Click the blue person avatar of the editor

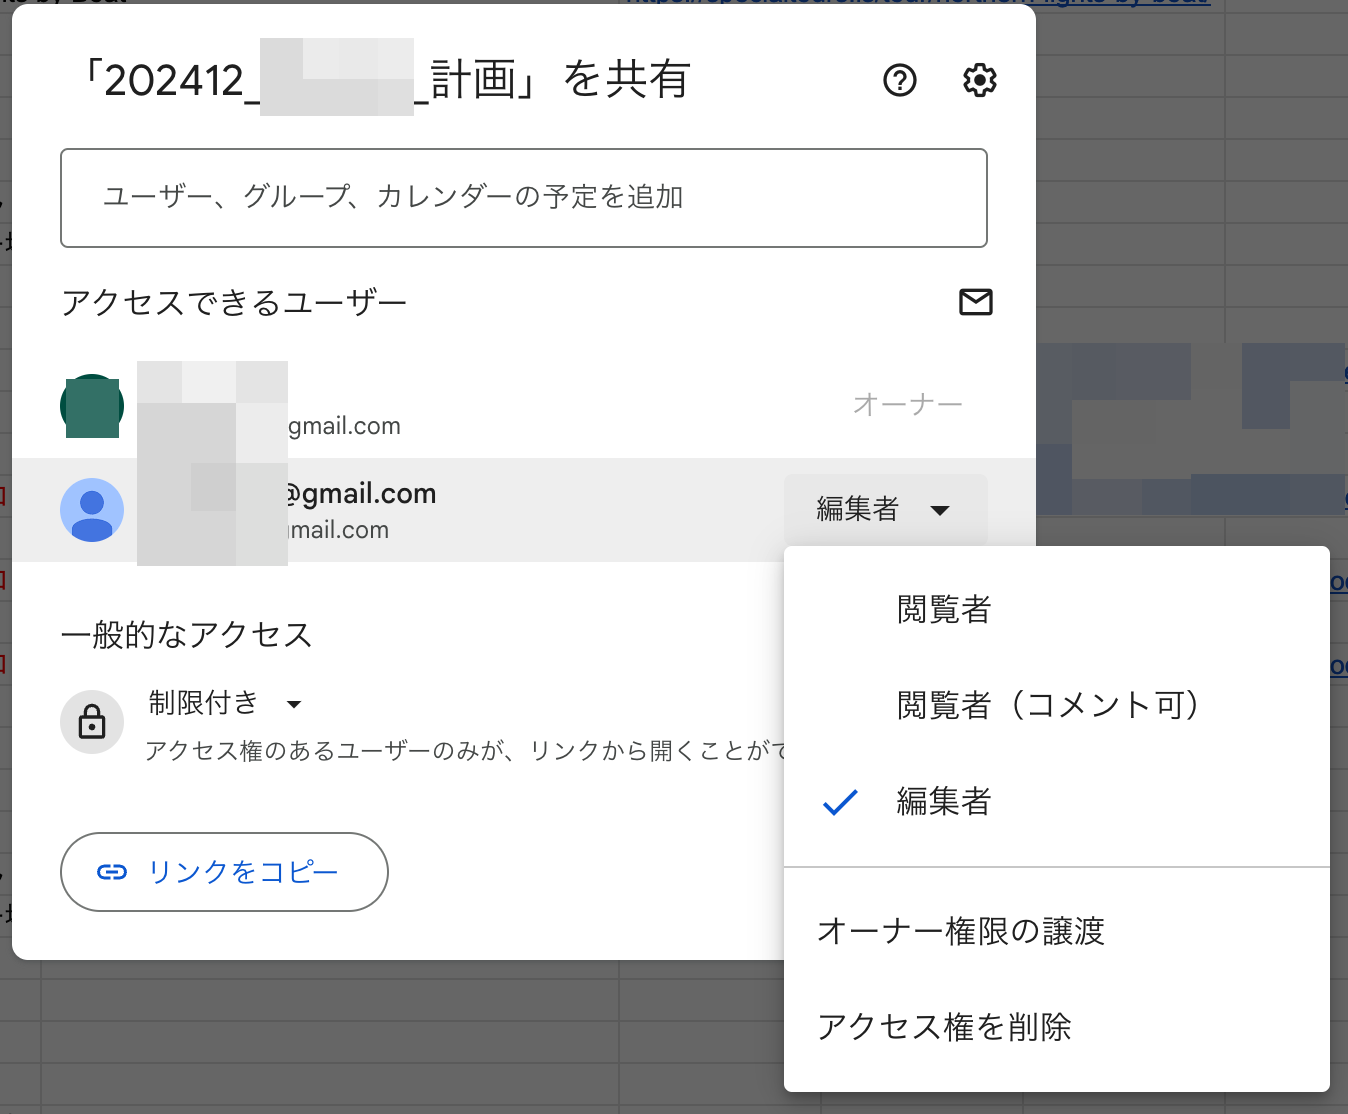click(92, 510)
